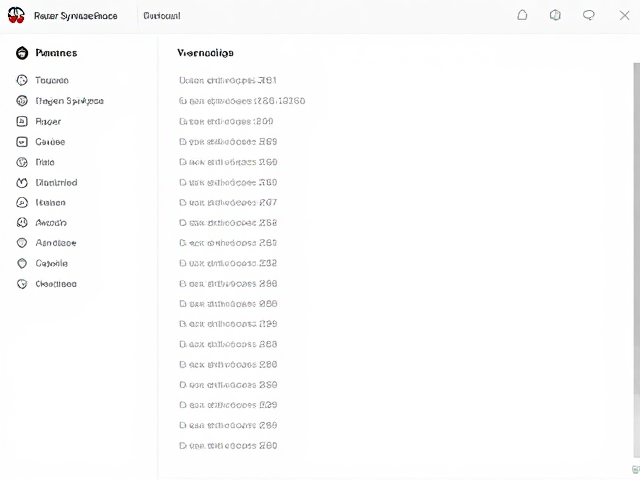Image resolution: width=640 pixels, height=480 pixels.
Task: Click the "Fiaio" sidebar label
Action: click(45, 162)
